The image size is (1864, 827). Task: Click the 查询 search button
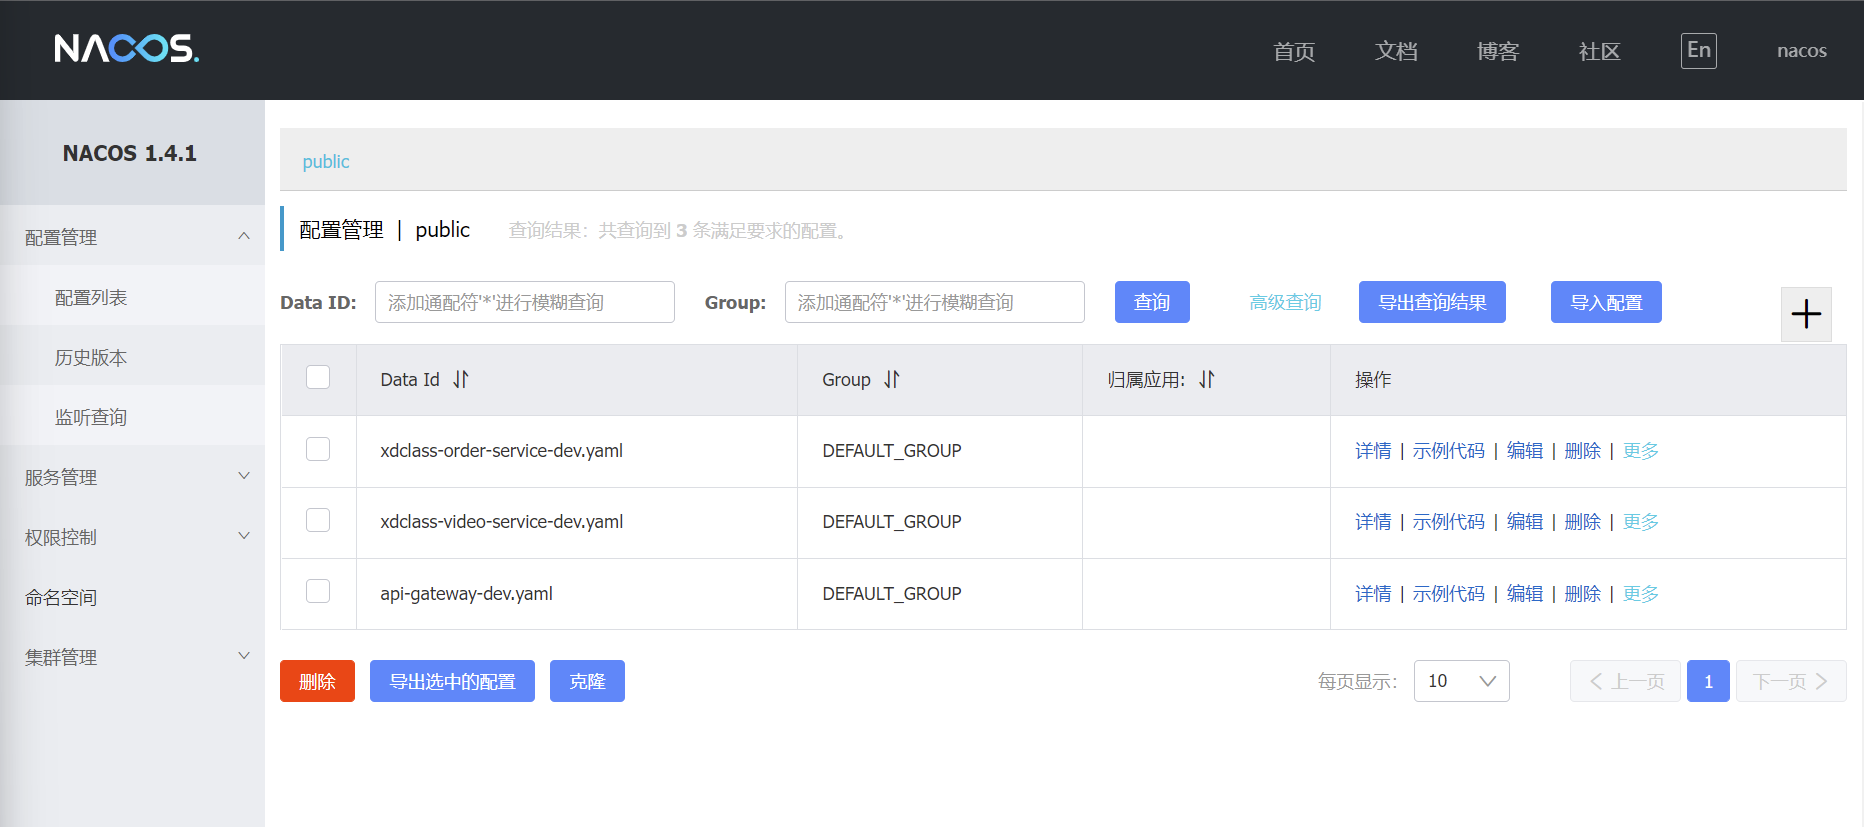pos(1152,302)
